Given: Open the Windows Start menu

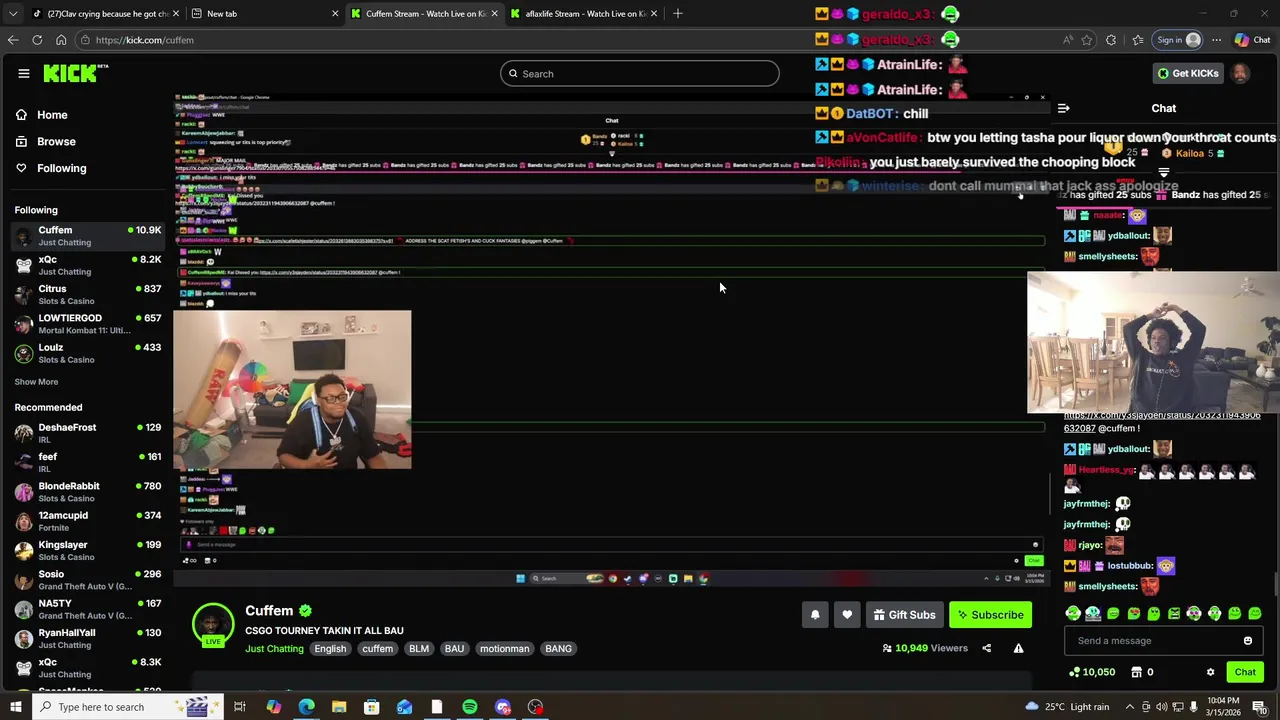Looking at the screenshot, I should point(18,707).
